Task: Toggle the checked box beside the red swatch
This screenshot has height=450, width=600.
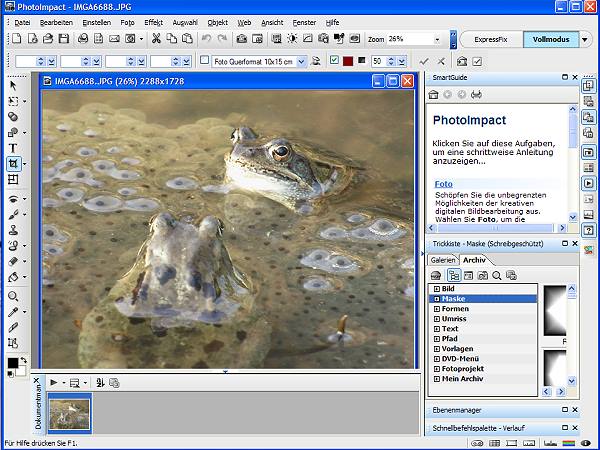Action: (334, 61)
